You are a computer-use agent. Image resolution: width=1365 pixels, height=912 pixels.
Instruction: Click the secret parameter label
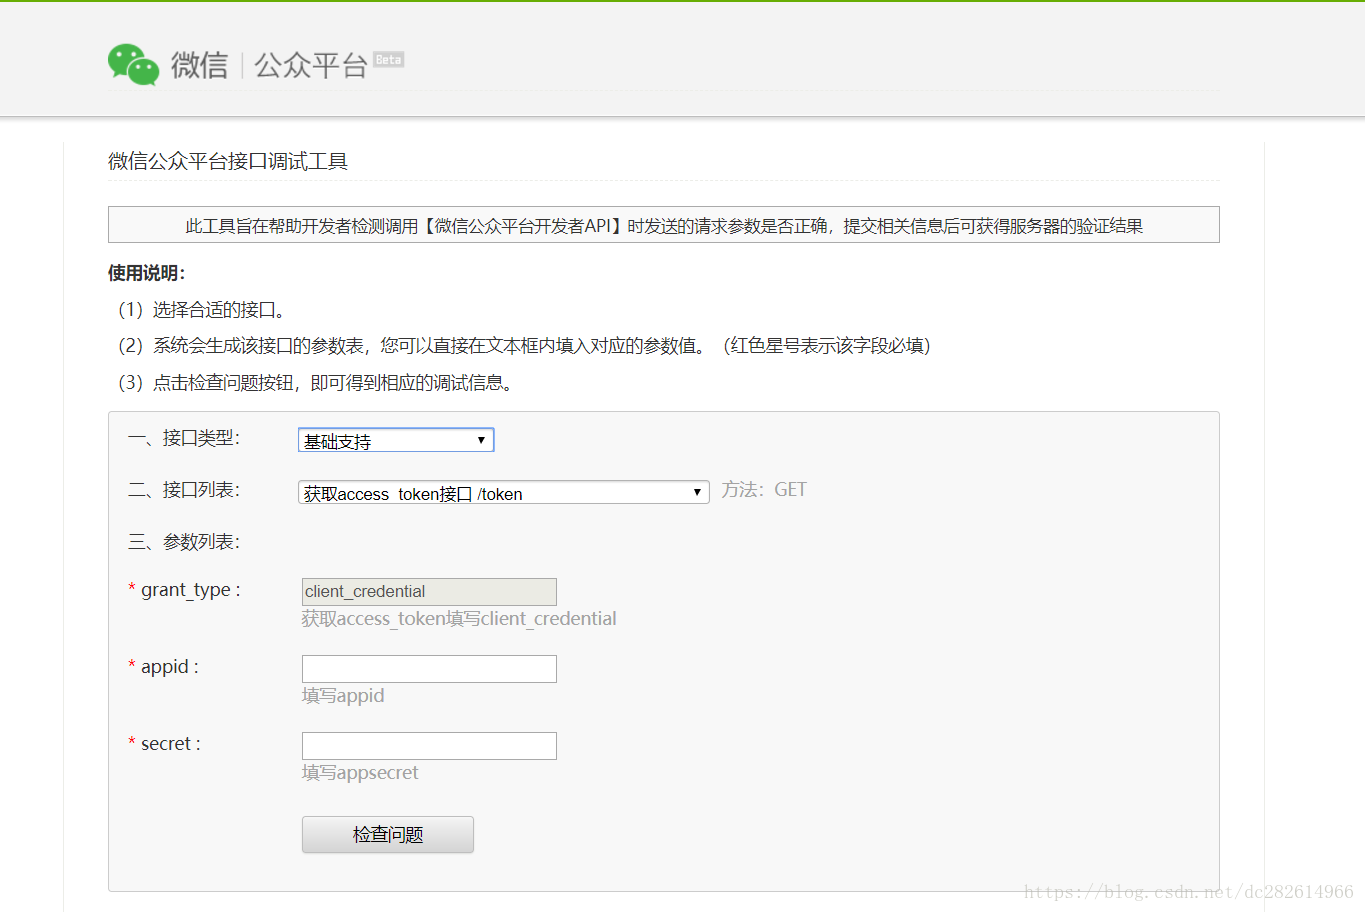(x=165, y=744)
